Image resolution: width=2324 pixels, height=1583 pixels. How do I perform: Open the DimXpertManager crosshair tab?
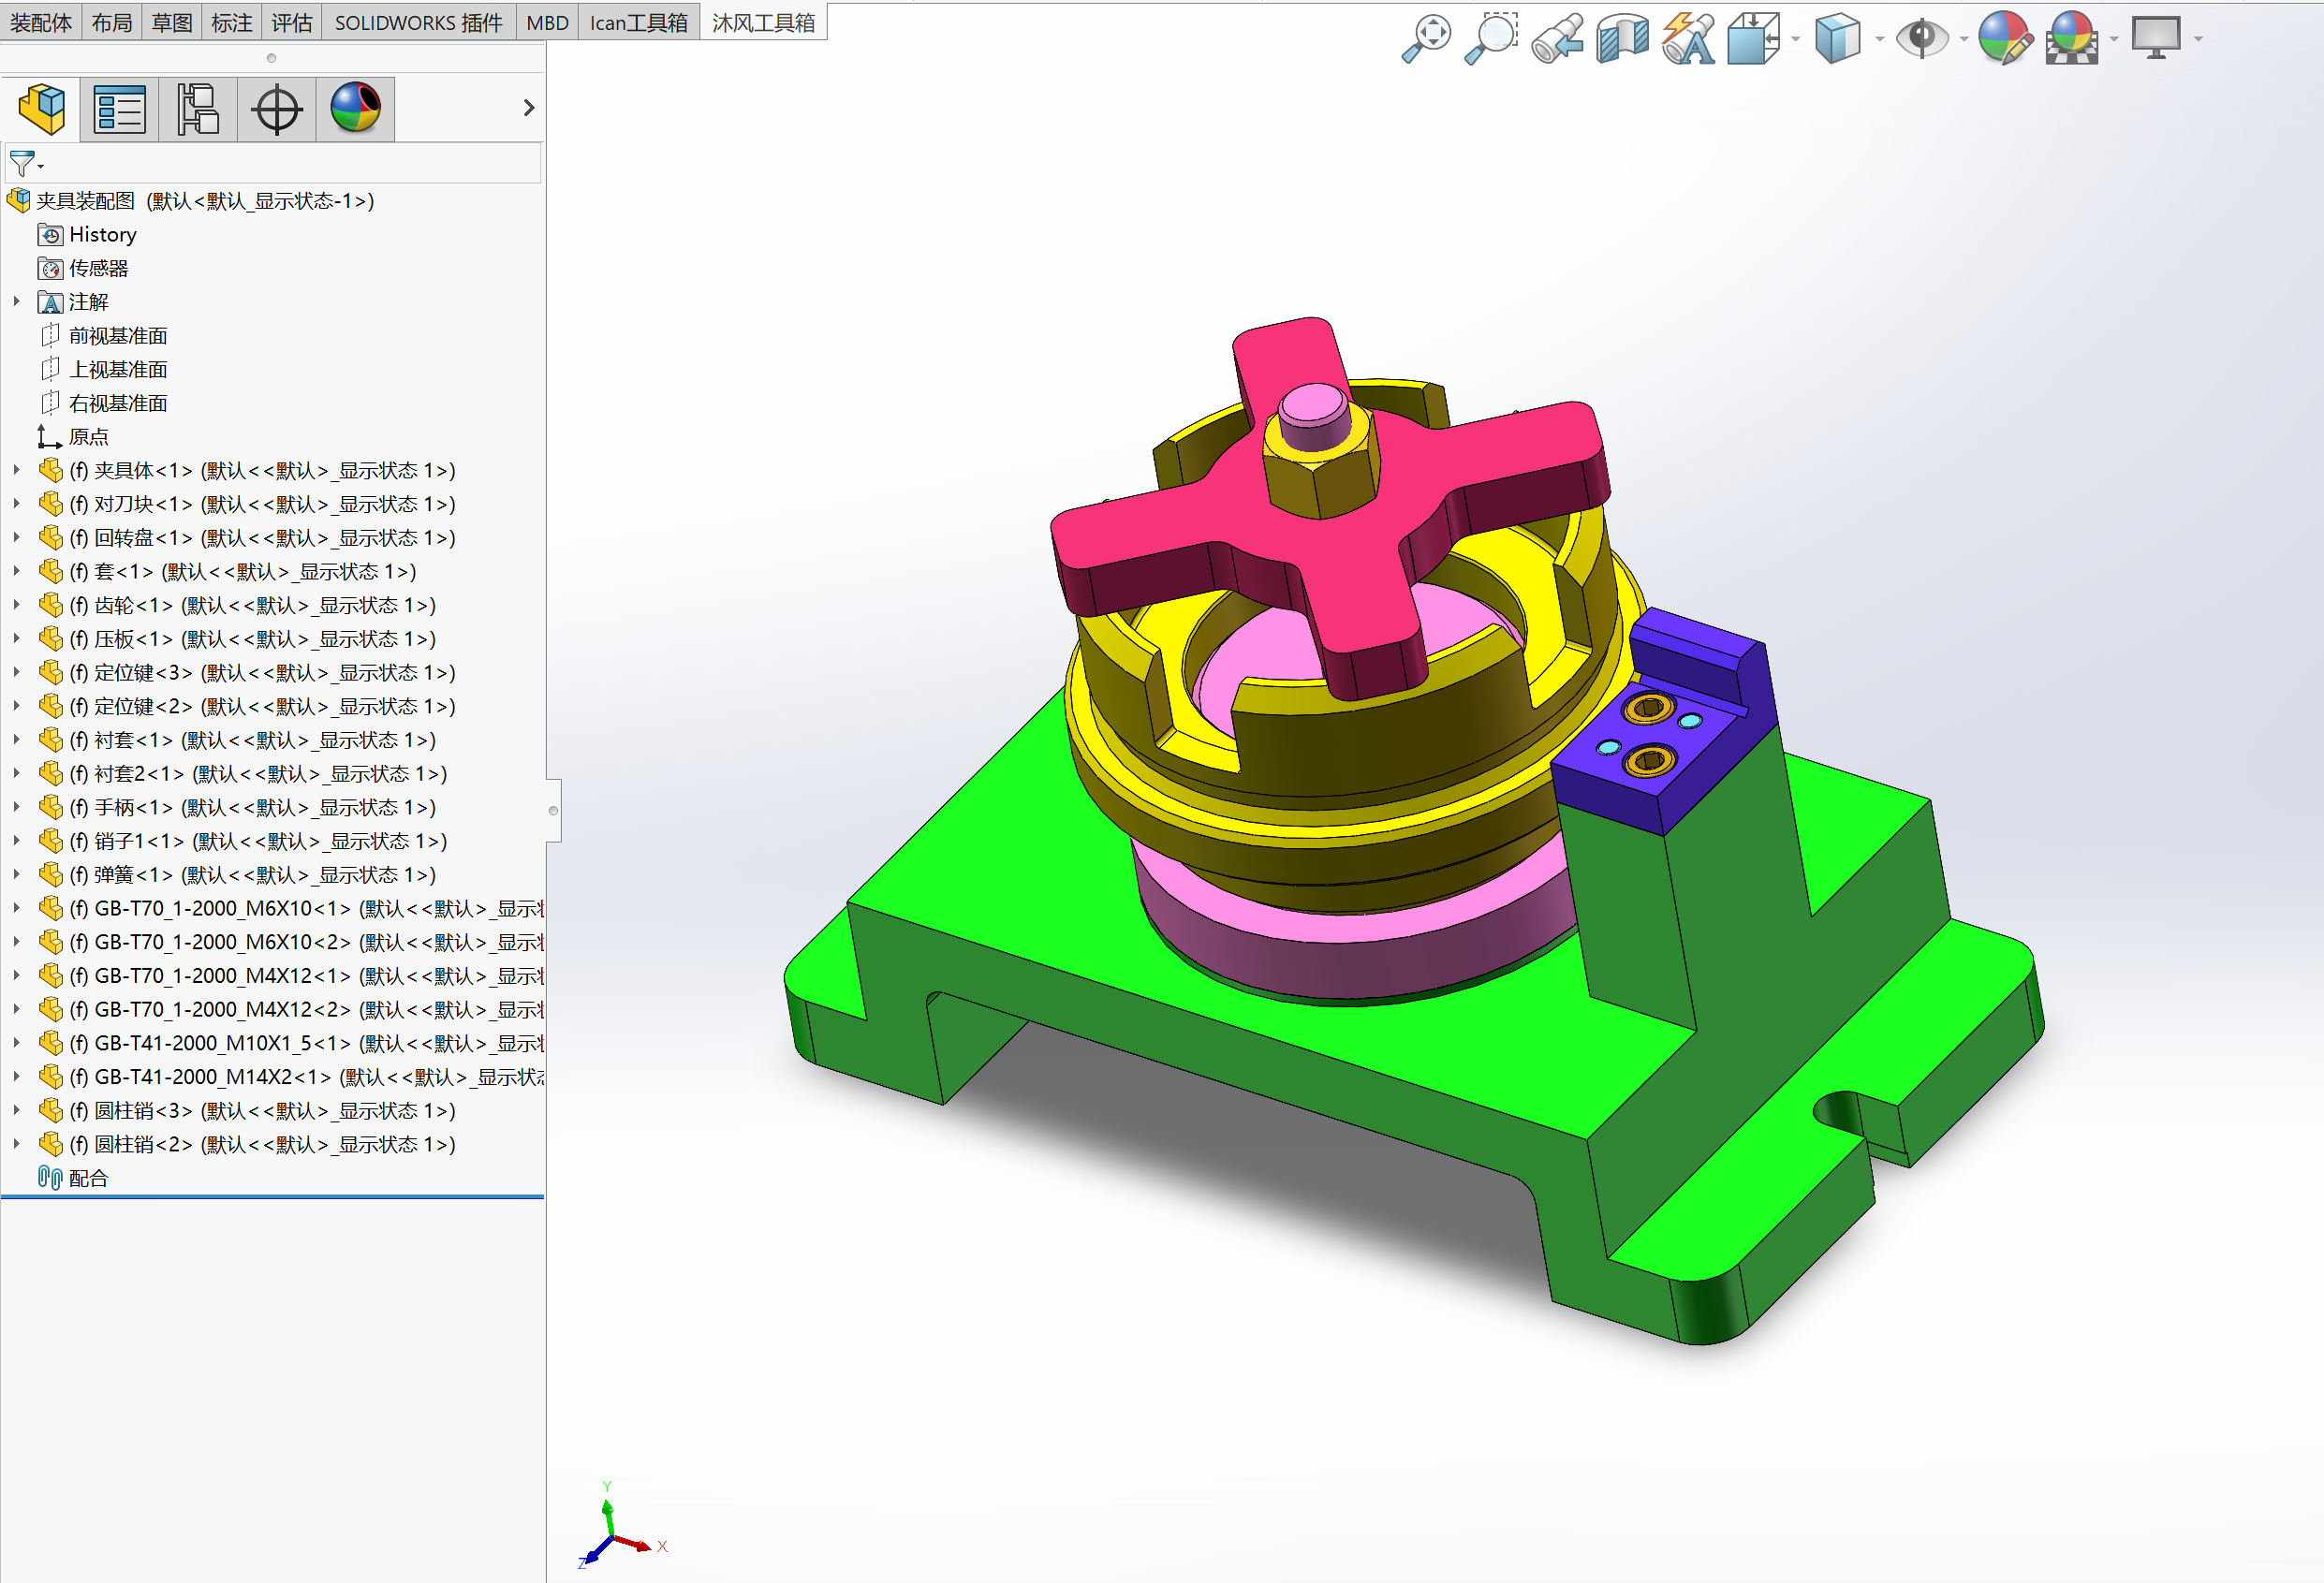[x=277, y=109]
